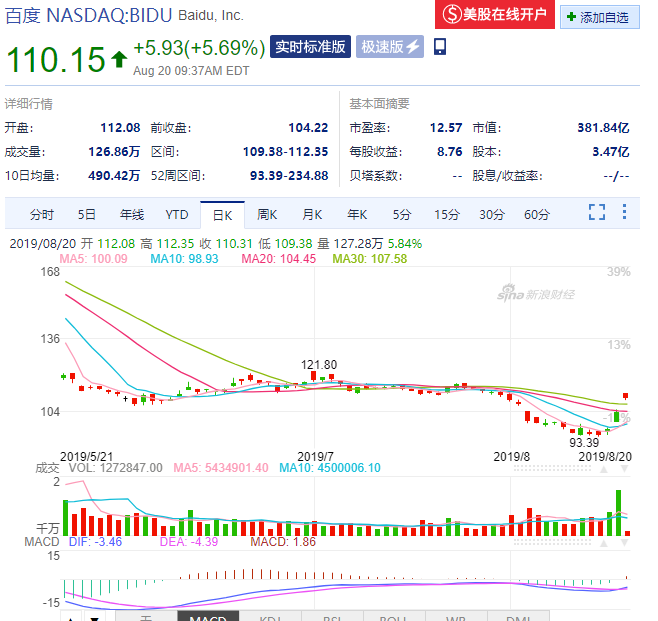The image size is (658, 621).
Task: Click the tallest green volume bar
Action: [619, 513]
